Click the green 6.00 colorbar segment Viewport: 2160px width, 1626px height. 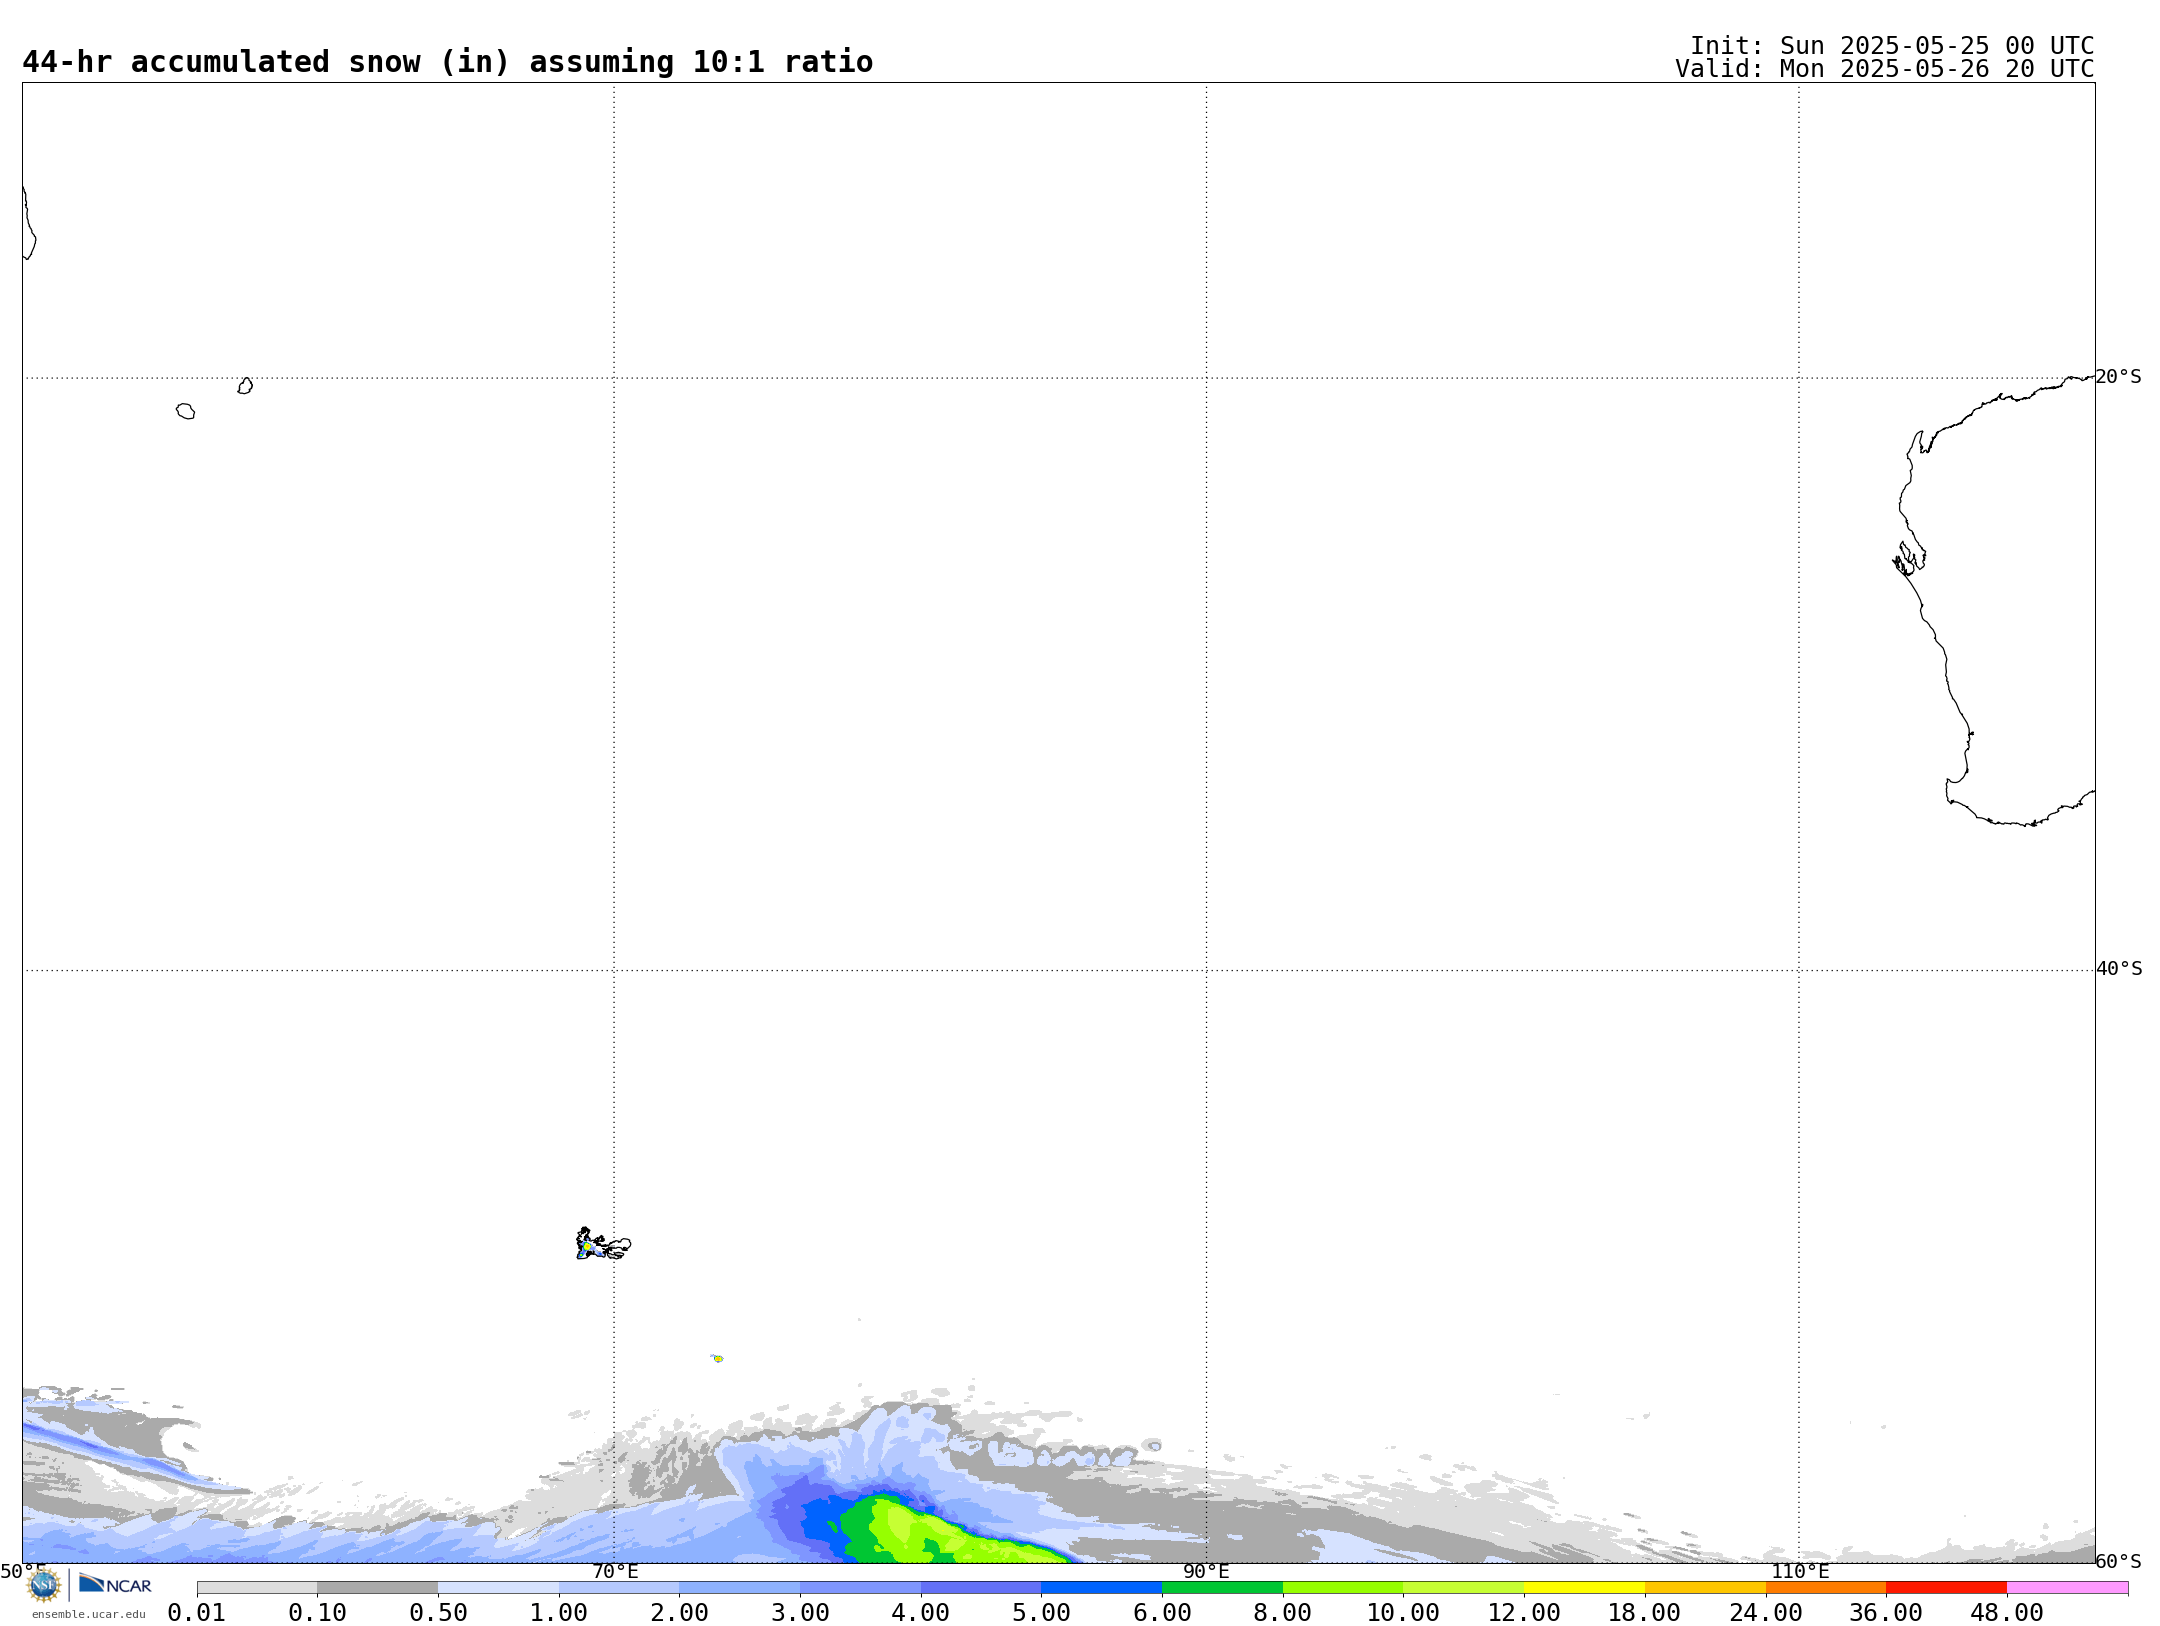(1222, 1588)
